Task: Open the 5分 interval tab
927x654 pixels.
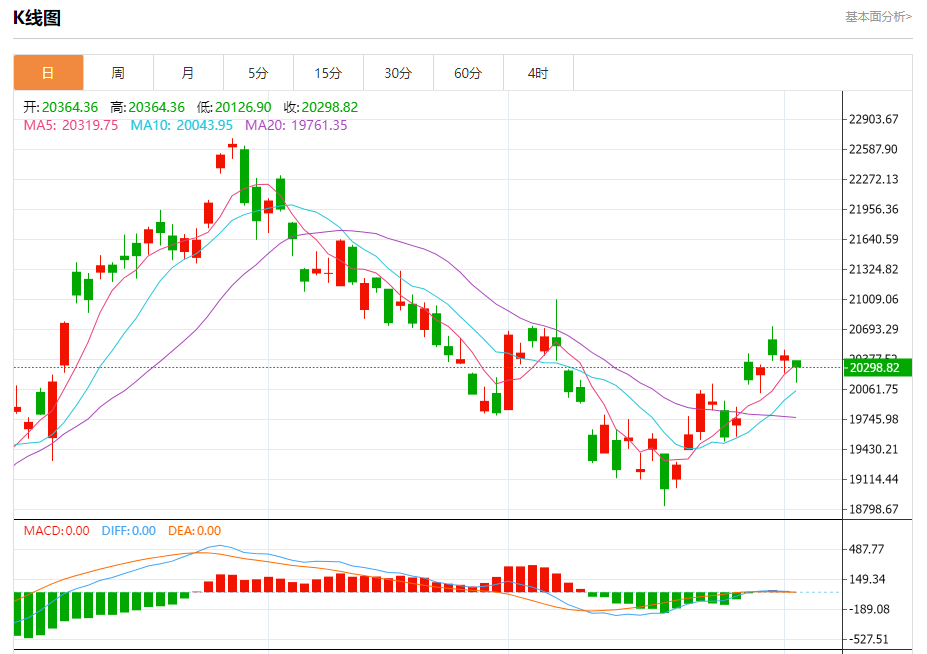Action: coord(258,73)
